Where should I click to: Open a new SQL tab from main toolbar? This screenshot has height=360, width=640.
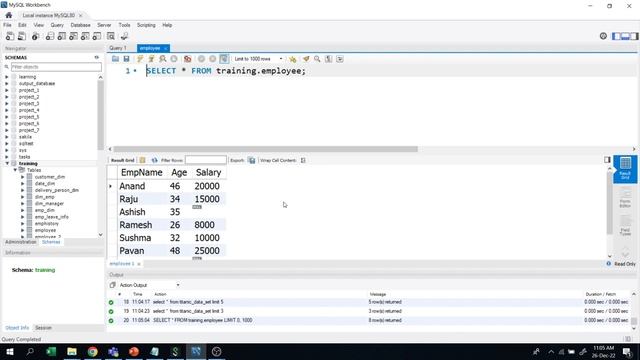tap(10, 36)
